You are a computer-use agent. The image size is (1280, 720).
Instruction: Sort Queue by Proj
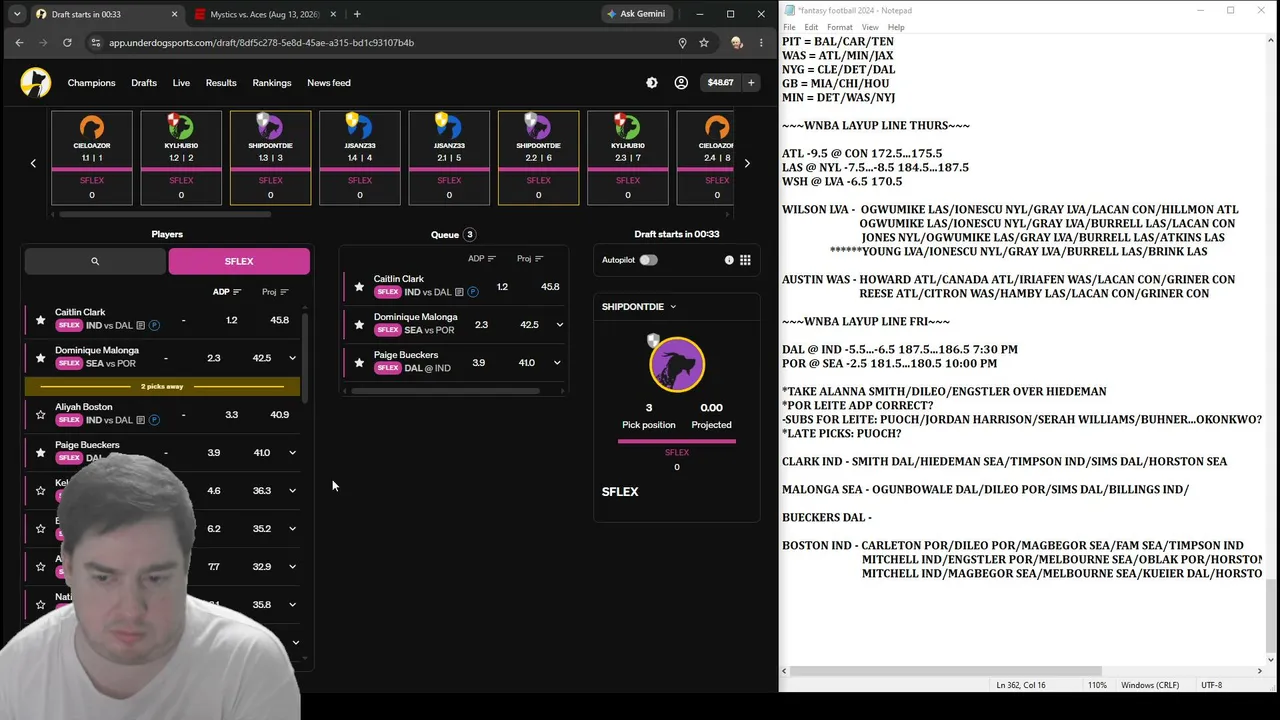(530, 259)
